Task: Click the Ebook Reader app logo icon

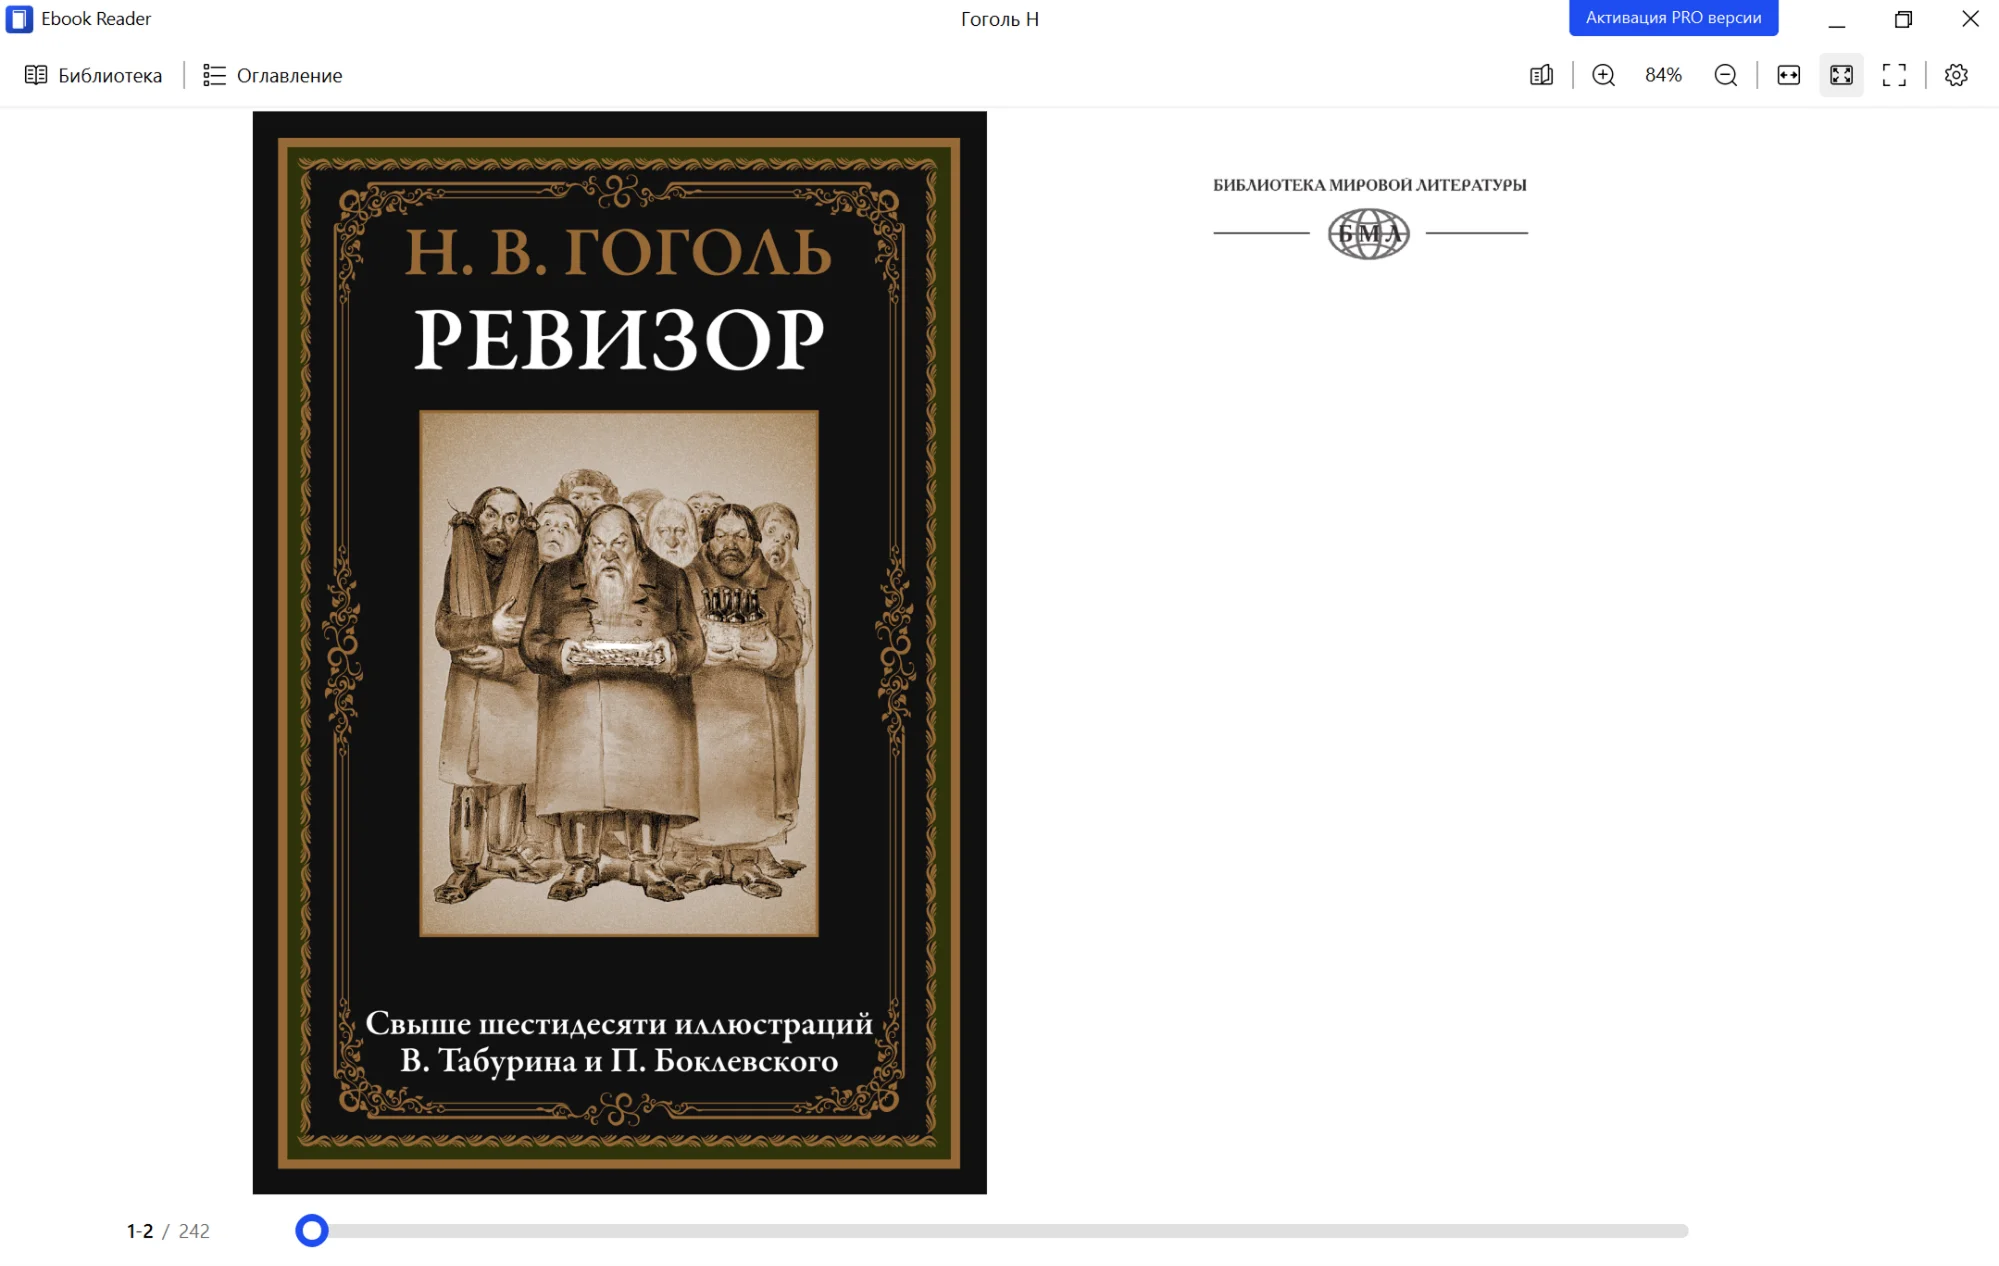Action: point(19,19)
